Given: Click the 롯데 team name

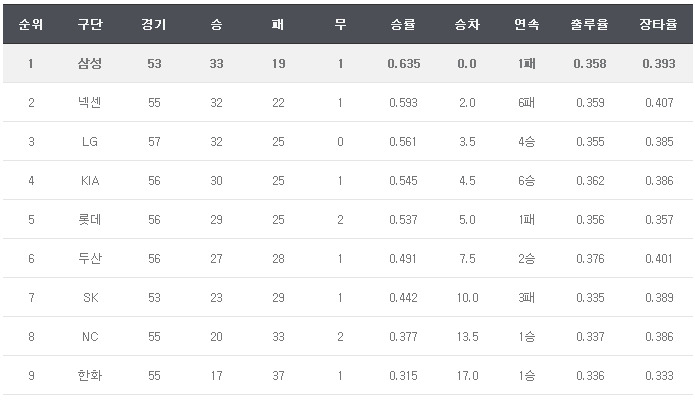Looking at the screenshot, I should click(x=90, y=220).
